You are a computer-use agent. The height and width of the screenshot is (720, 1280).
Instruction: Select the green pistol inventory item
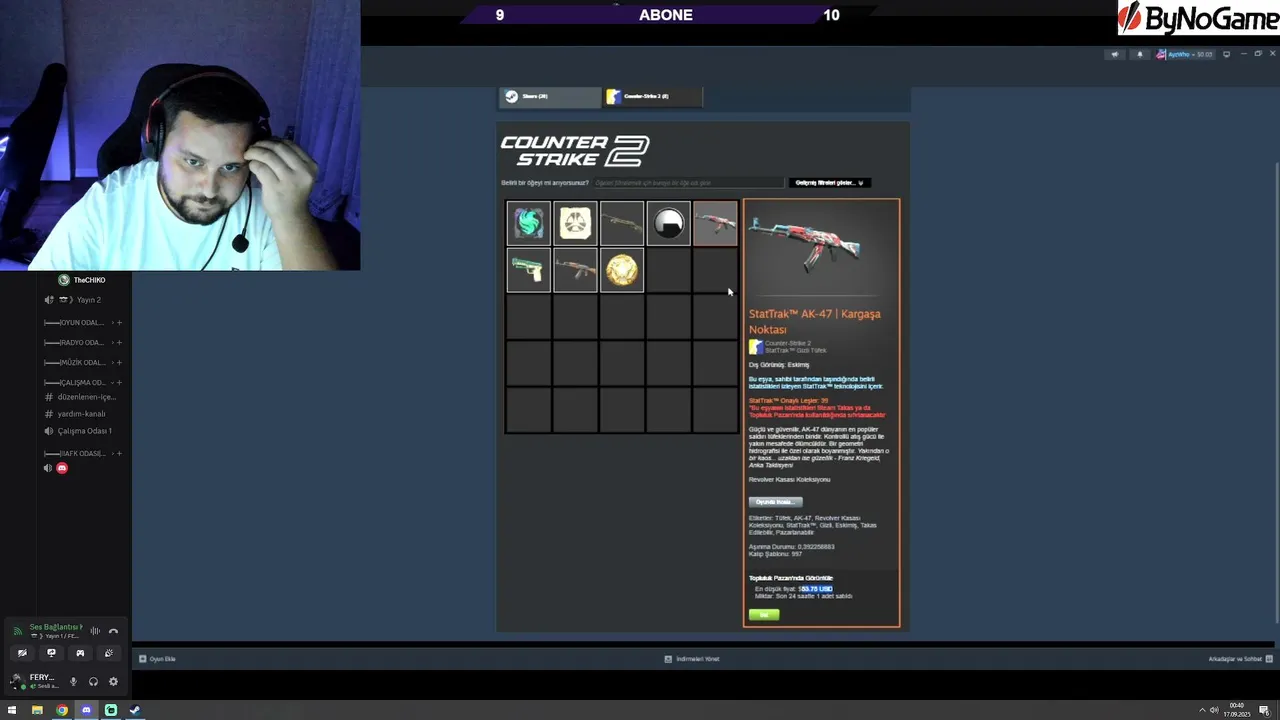(528, 270)
